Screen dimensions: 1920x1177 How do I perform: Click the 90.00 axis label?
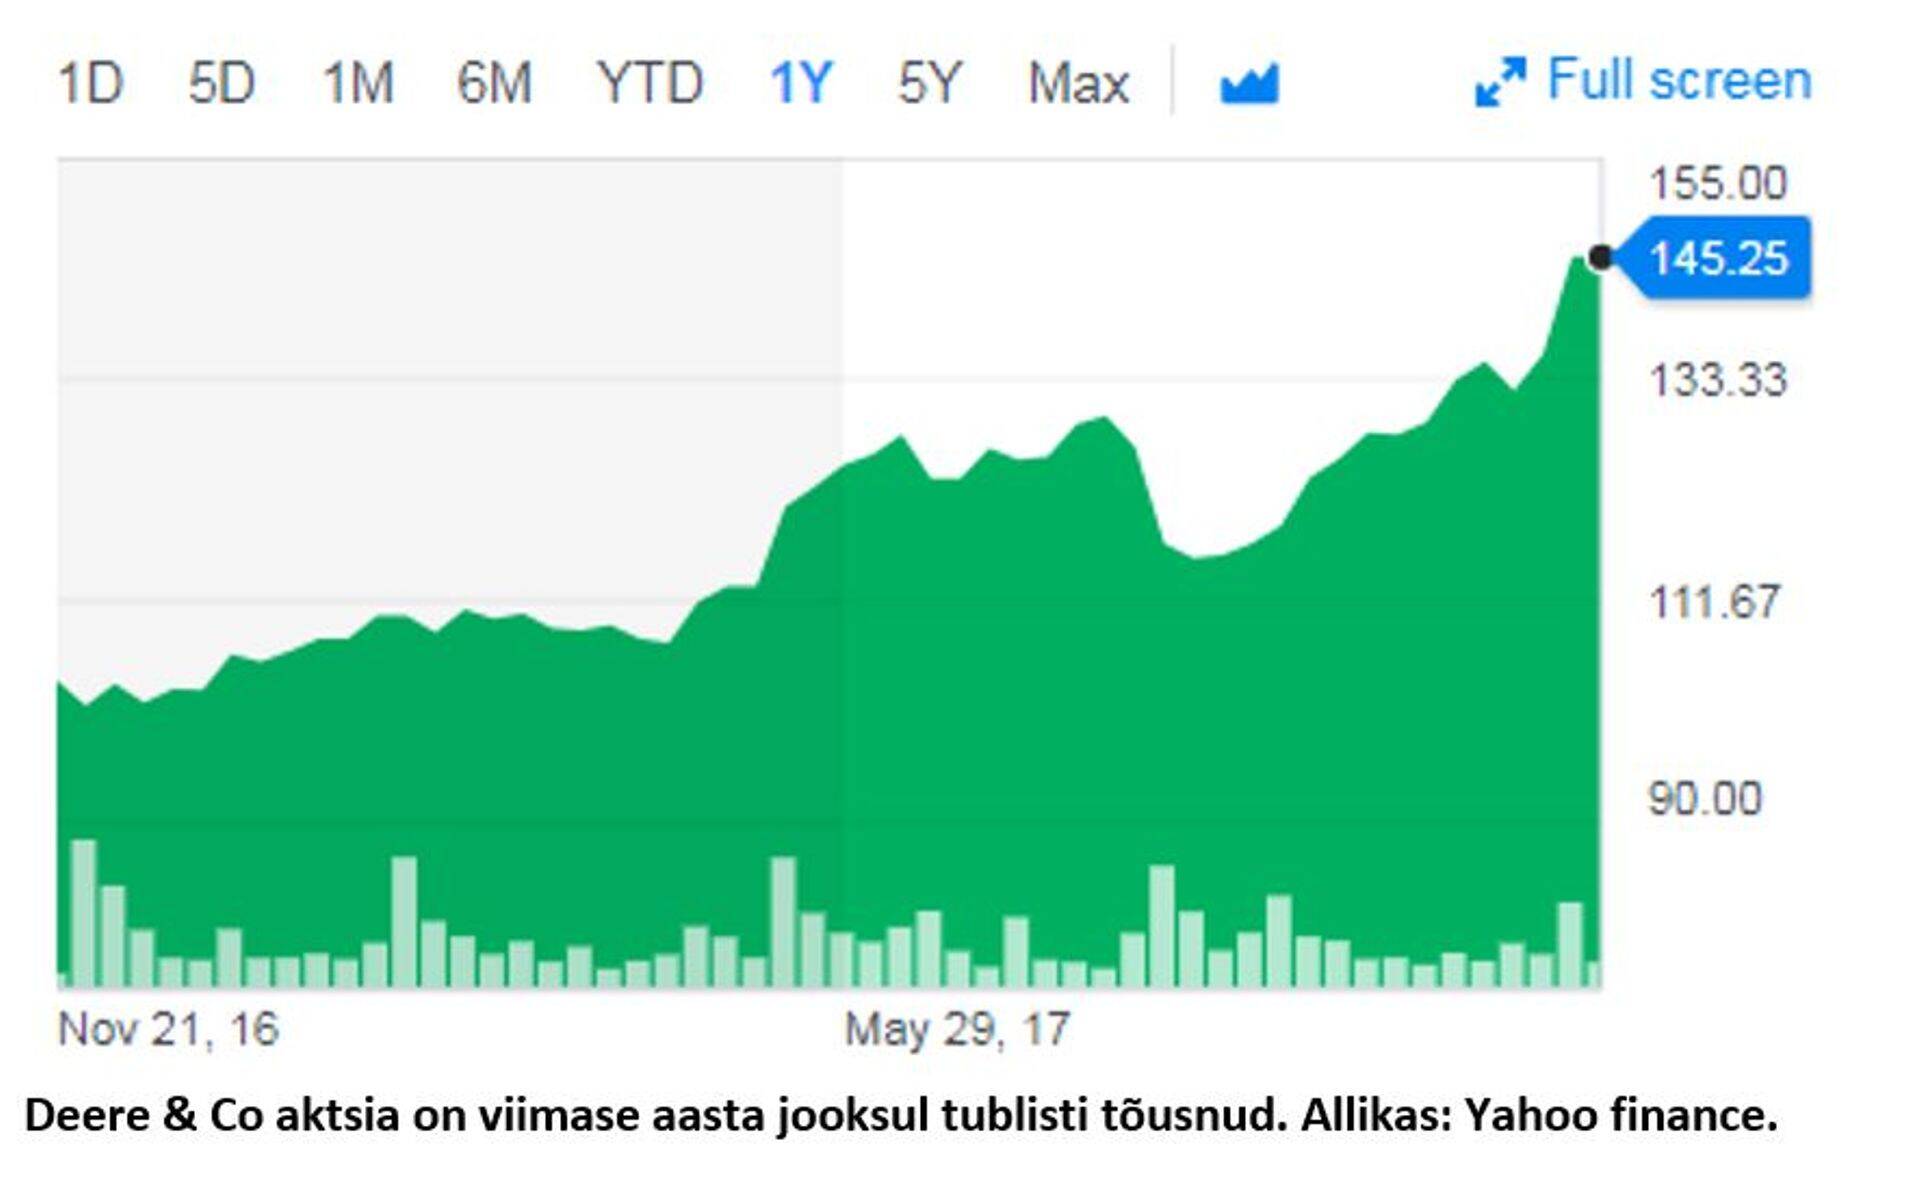coord(1705,799)
